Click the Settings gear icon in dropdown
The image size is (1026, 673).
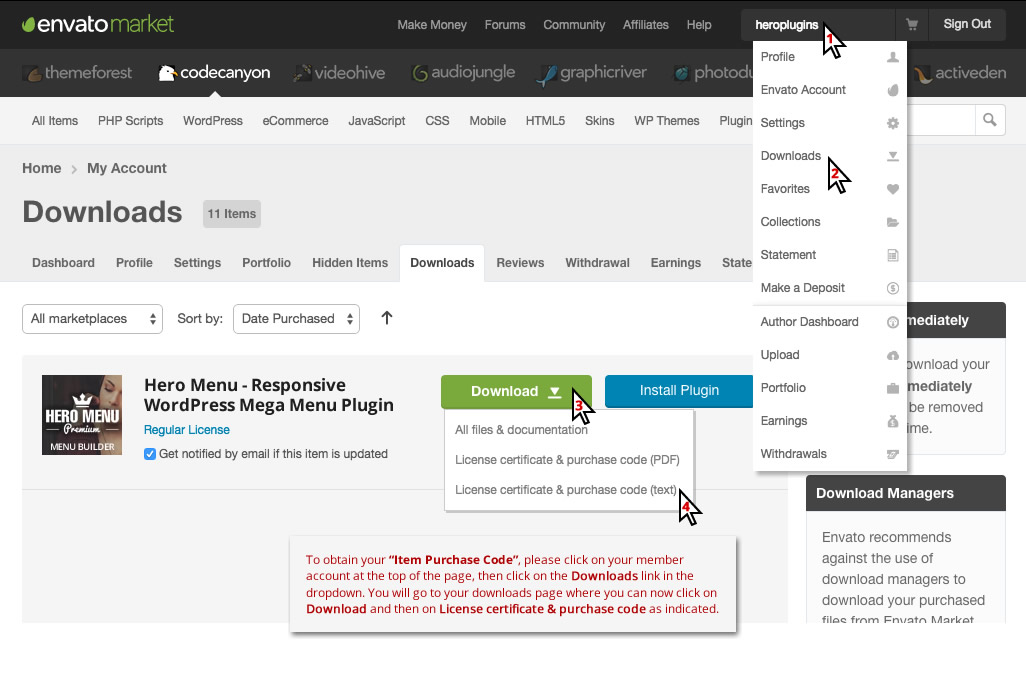[893, 123]
